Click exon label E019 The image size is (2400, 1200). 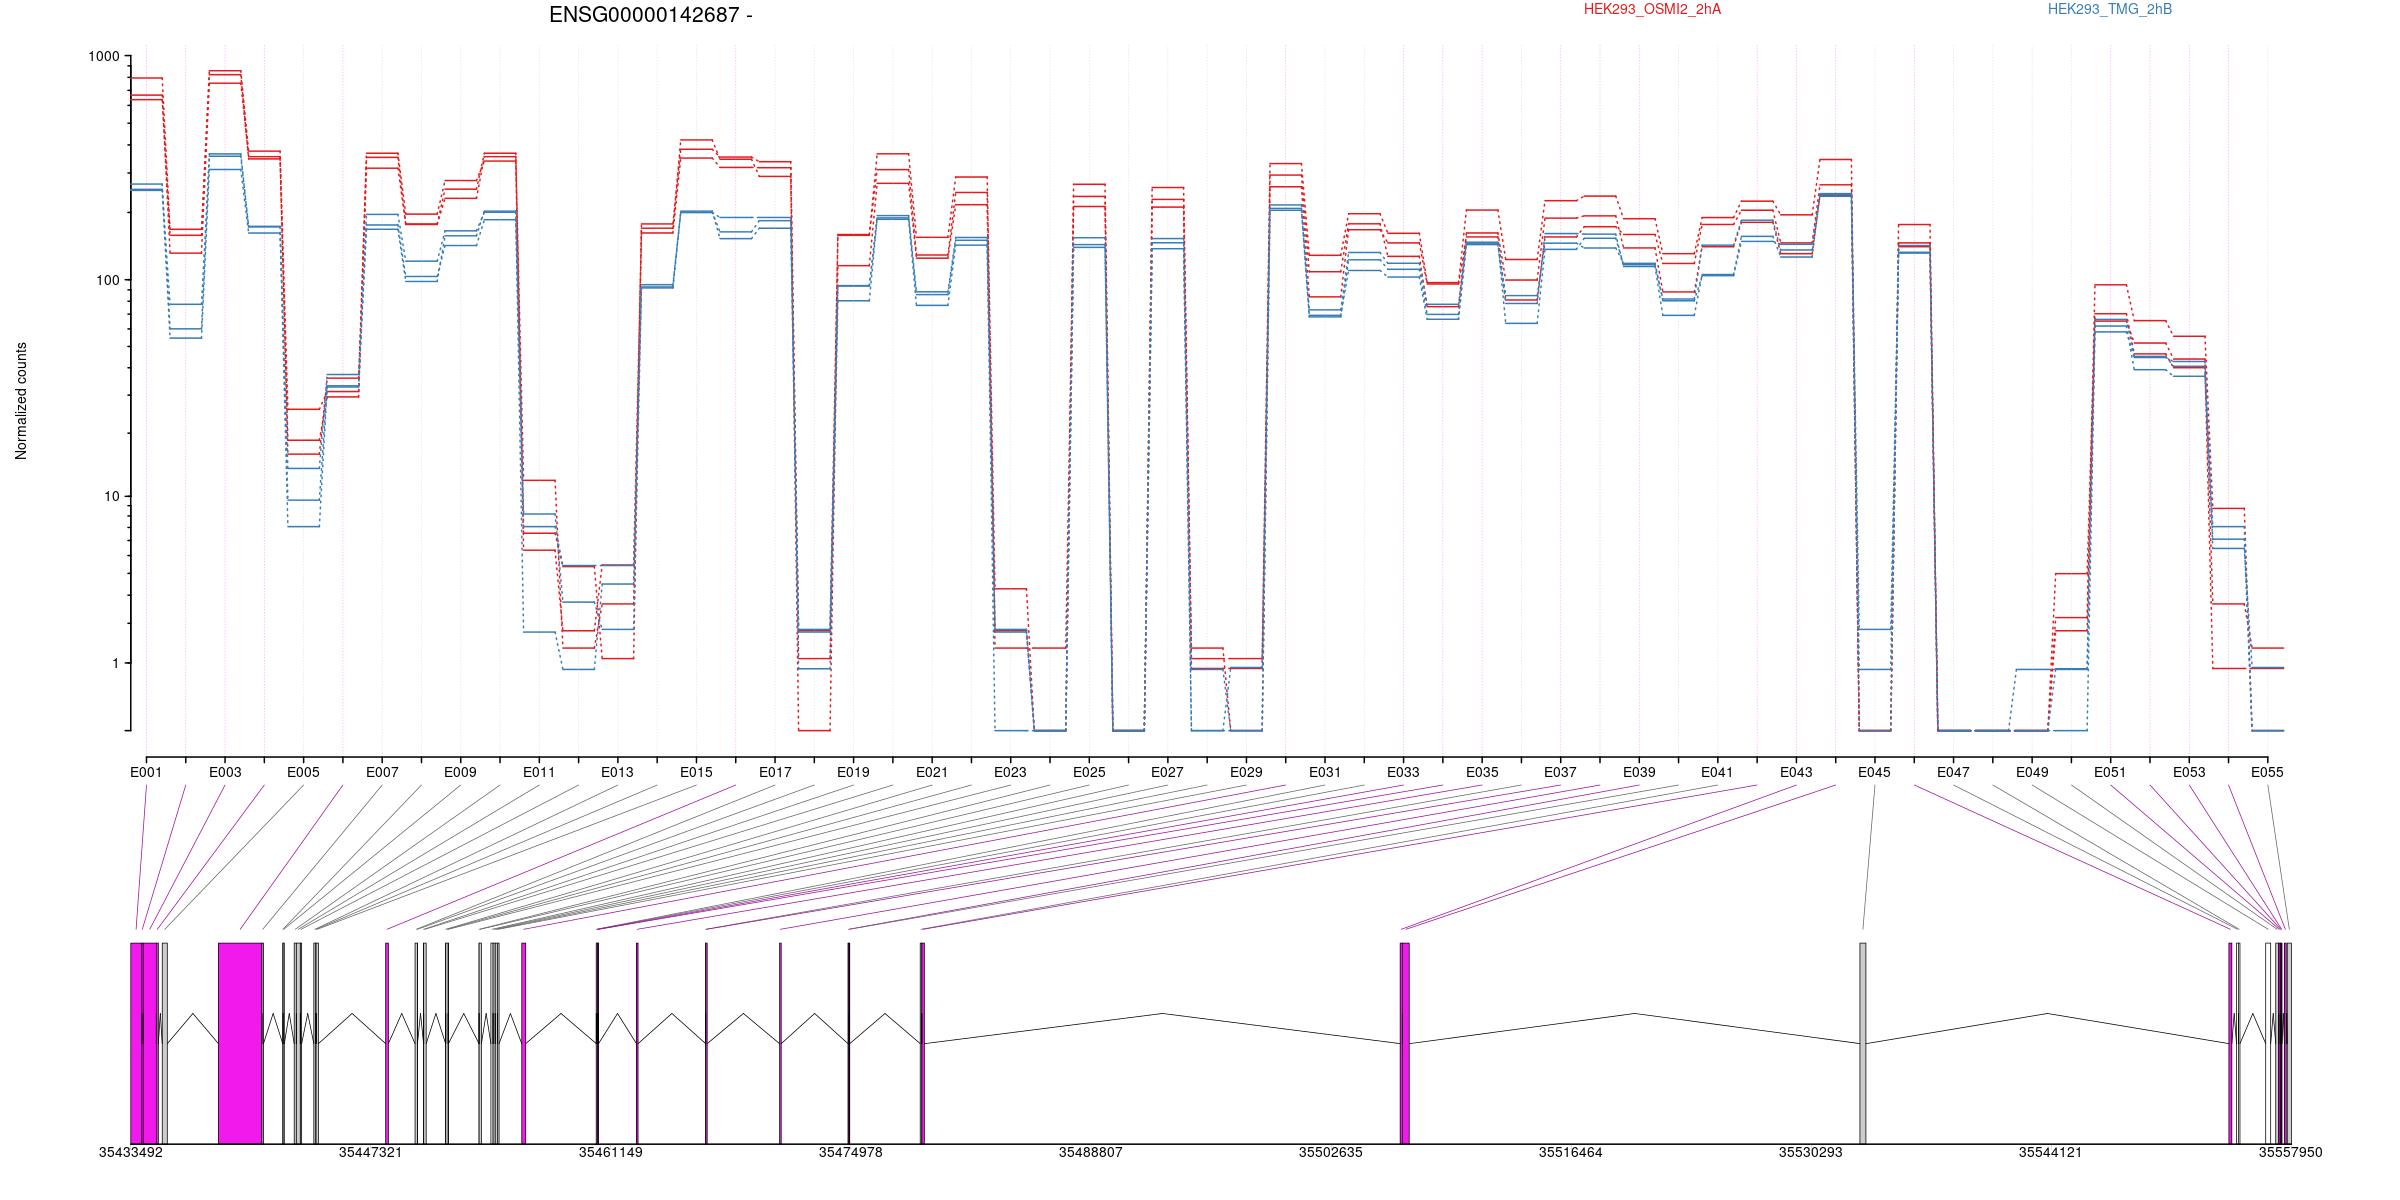coord(853,772)
